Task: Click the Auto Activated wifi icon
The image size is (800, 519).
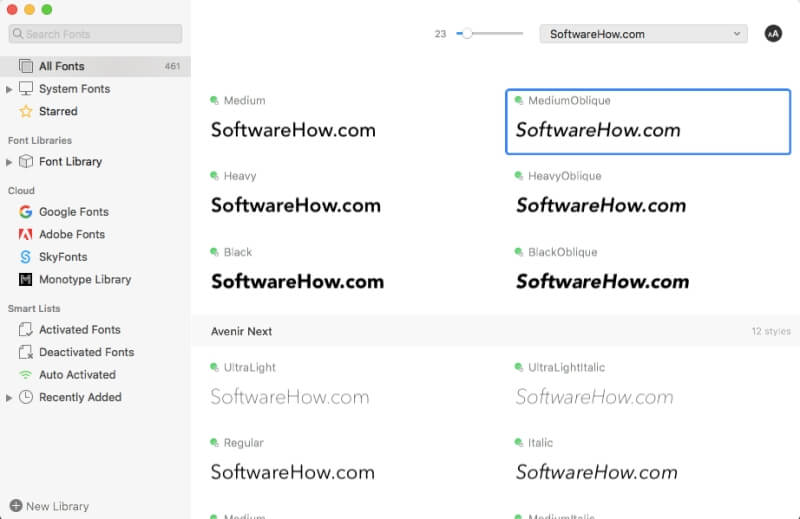Action: [26, 375]
